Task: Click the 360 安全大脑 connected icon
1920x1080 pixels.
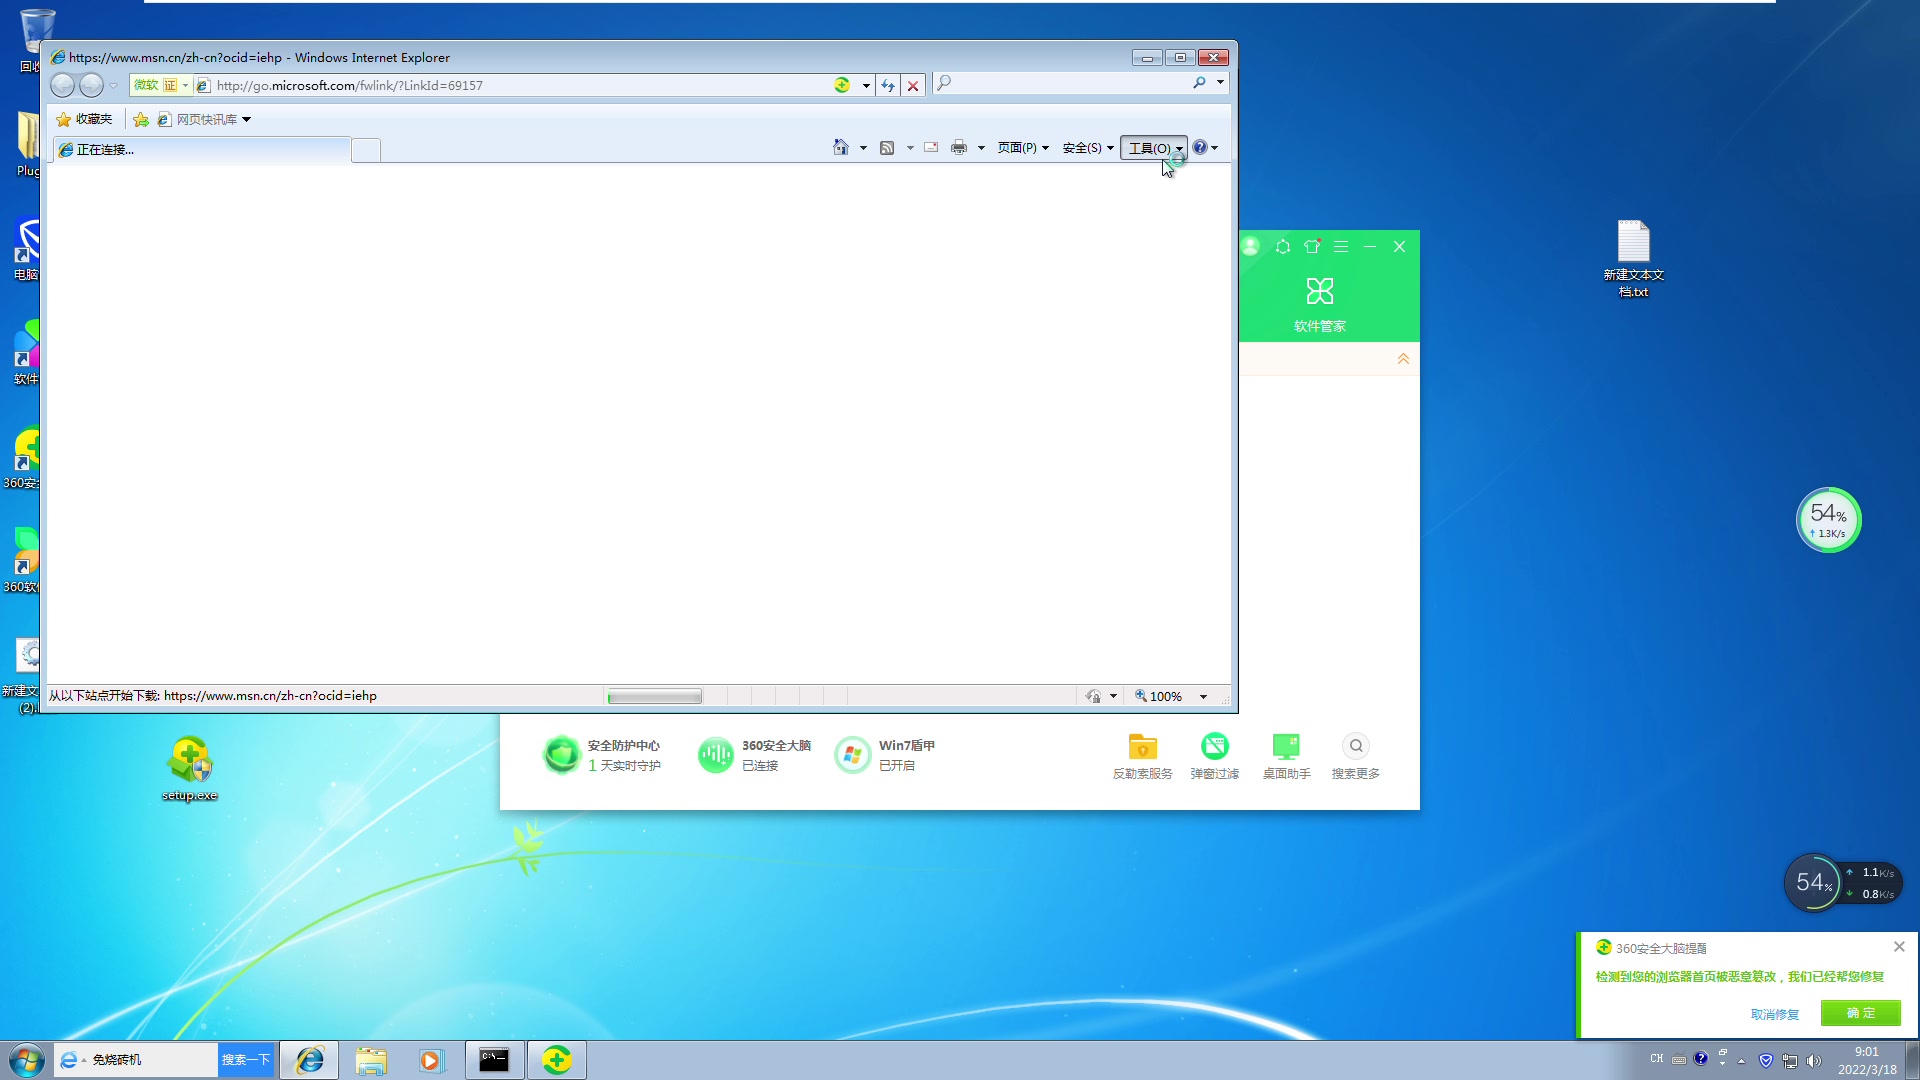Action: point(715,754)
